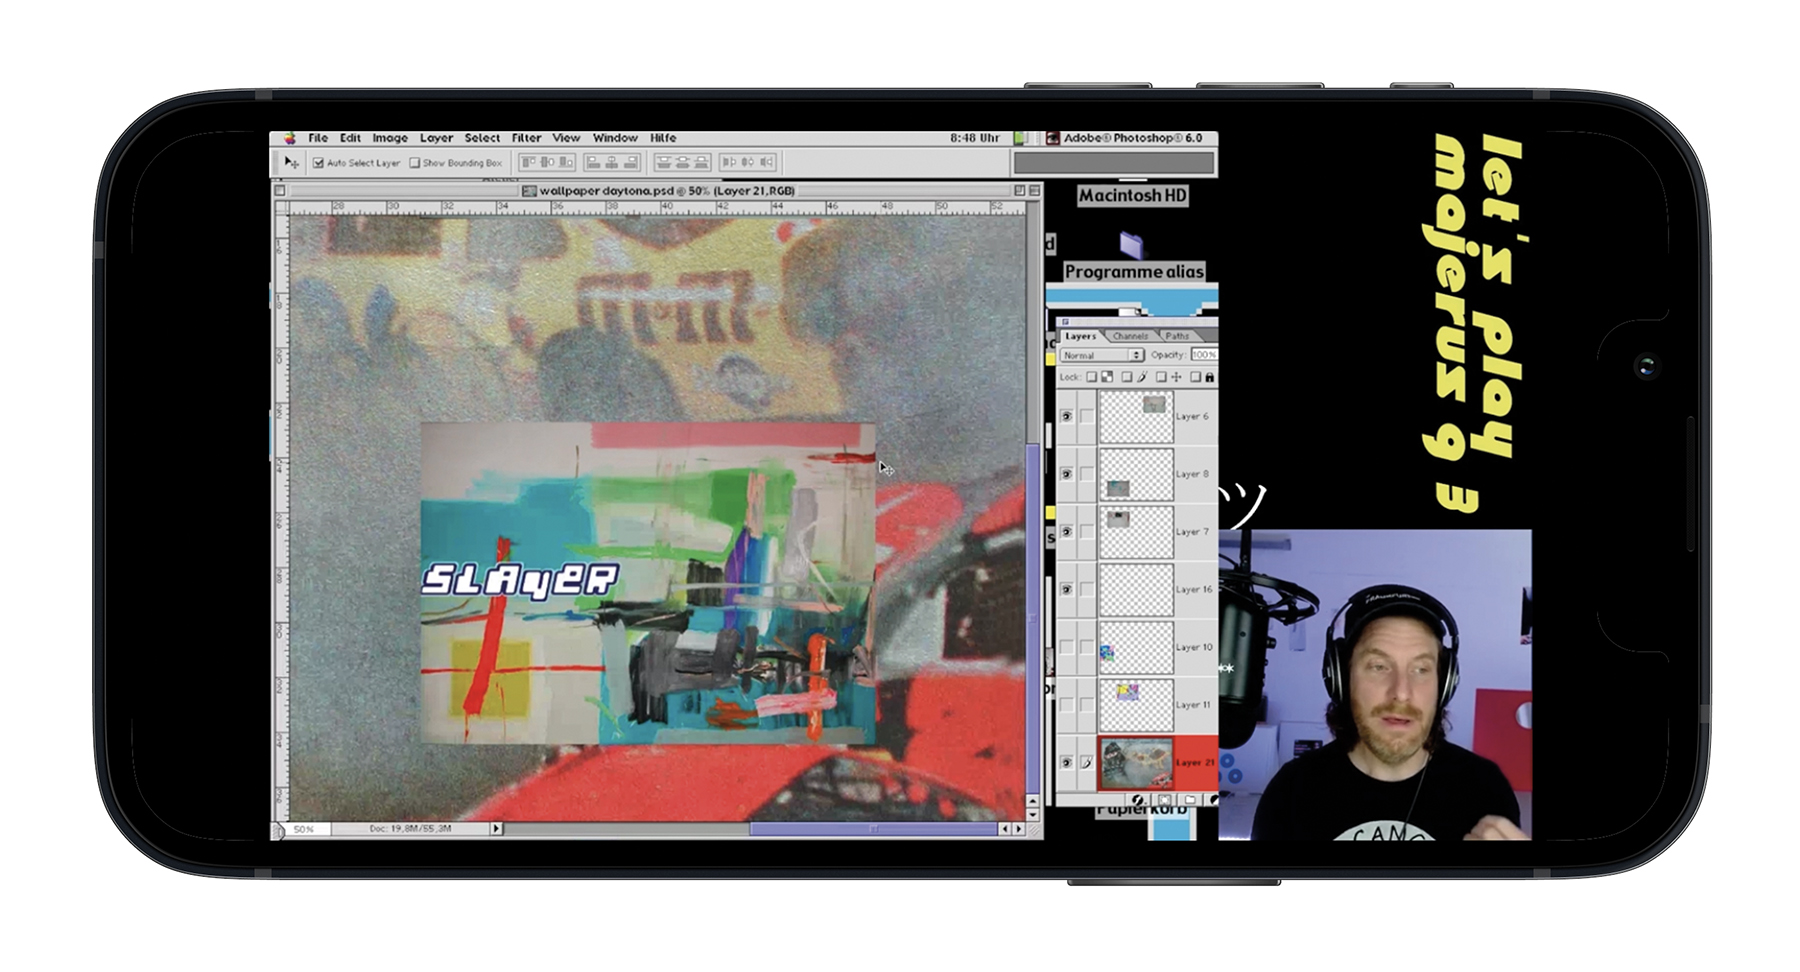Expand the document info arrow in status bar
The height and width of the screenshot is (972, 1800).
(x=496, y=829)
